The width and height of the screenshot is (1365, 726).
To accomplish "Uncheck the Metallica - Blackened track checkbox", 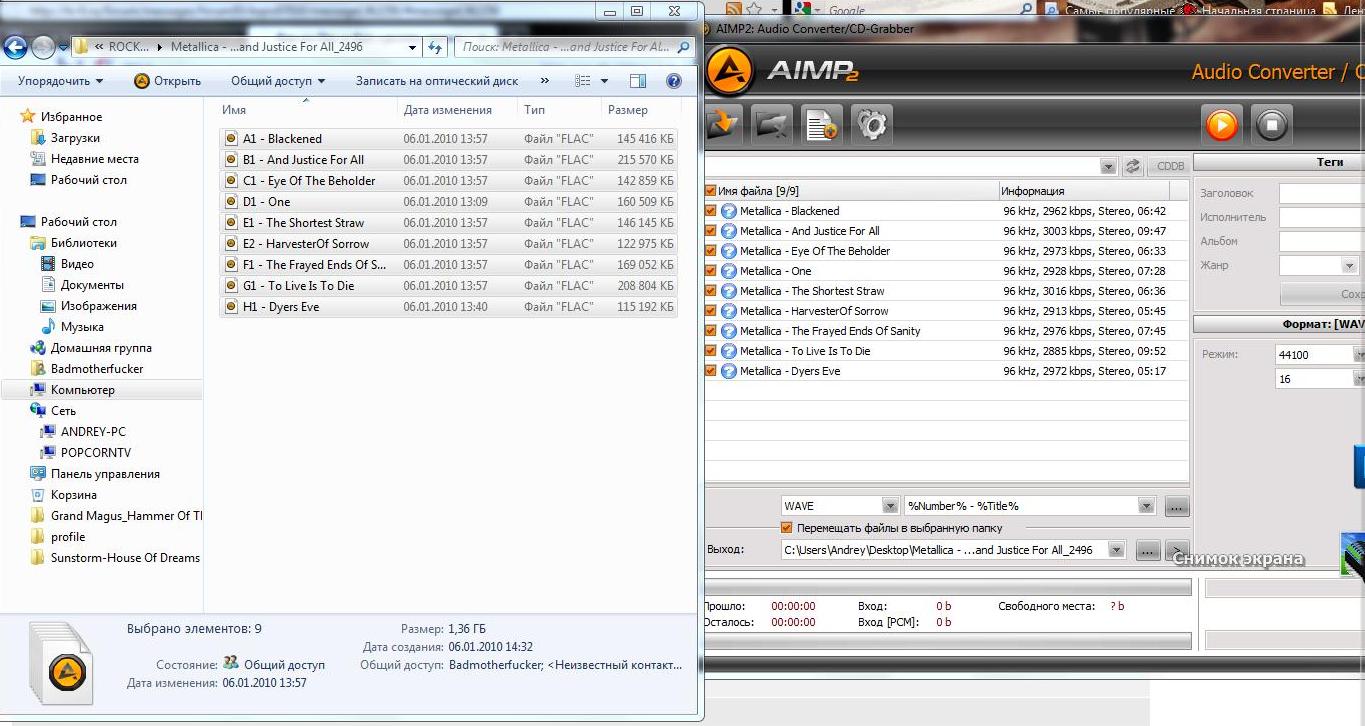I will [x=710, y=211].
